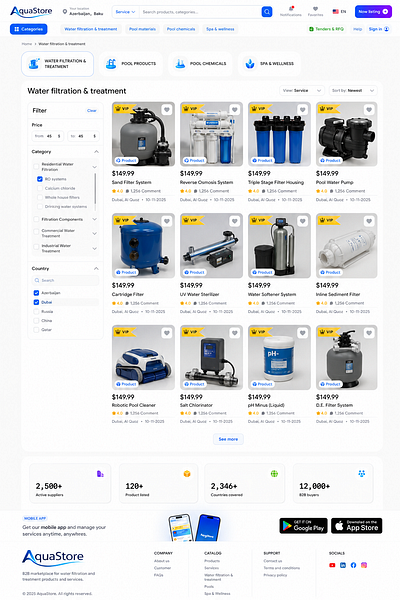The image size is (400, 600).
Task: Open the Reverse Osmosis System product image
Action: click(211, 134)
